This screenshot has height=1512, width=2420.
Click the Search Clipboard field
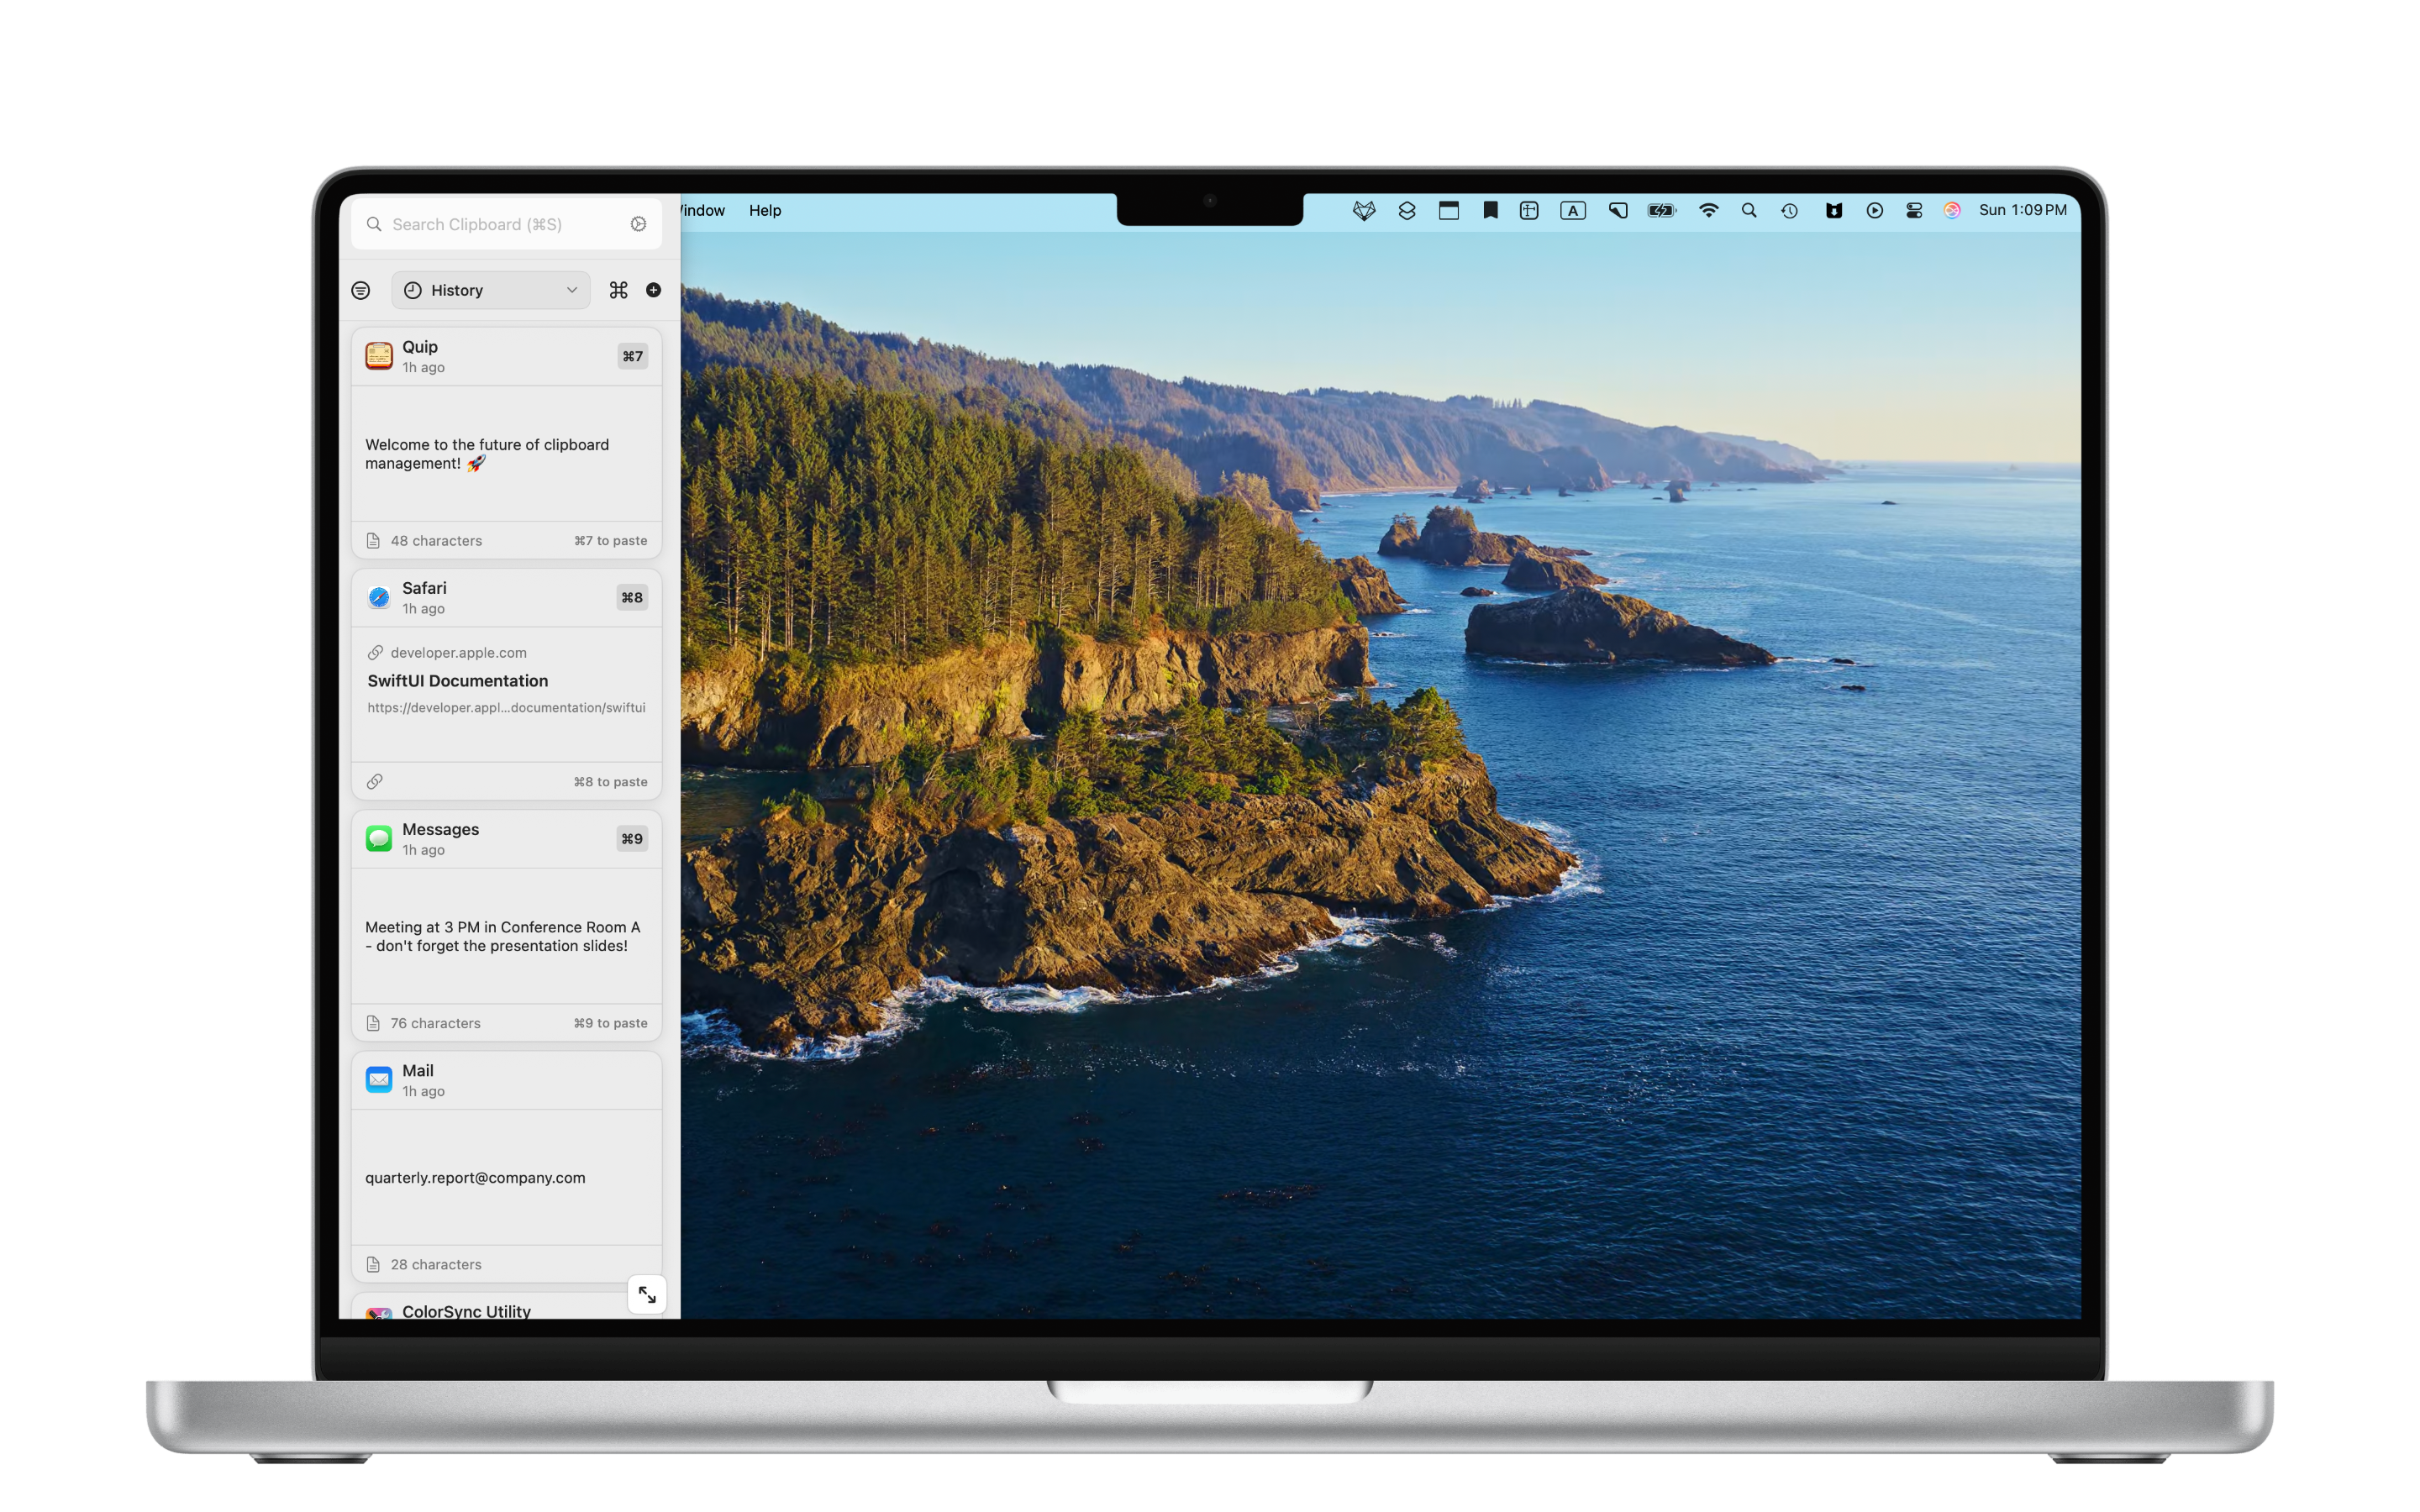coord(506,224)
